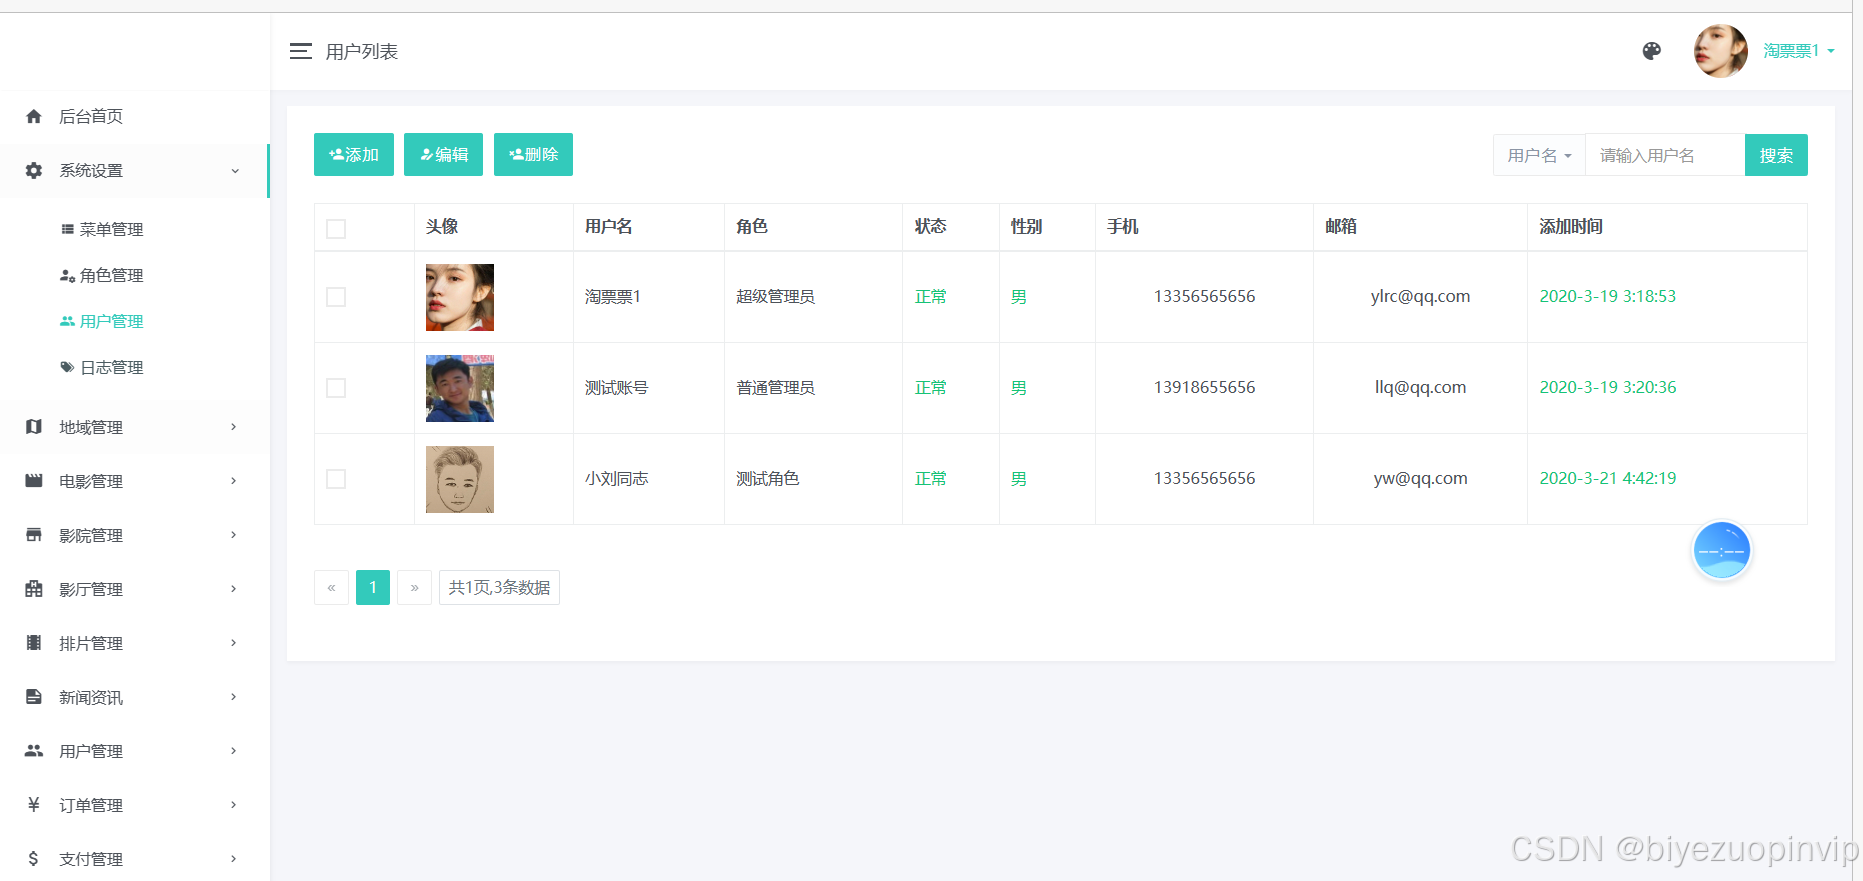
Task: Click the avatar photo of 淘票票1 row
Action: pos(460,297)
